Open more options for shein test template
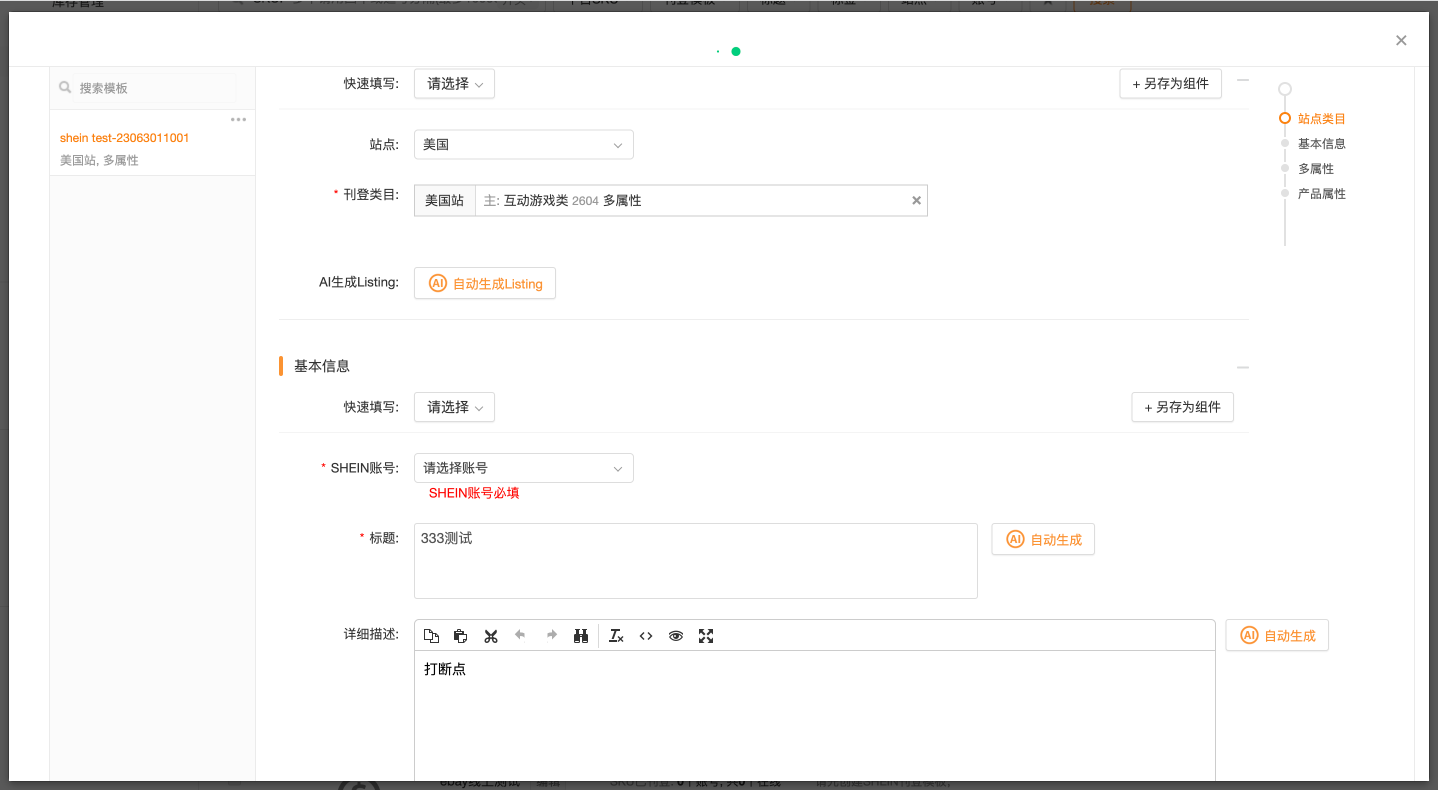 pos(238,120)
